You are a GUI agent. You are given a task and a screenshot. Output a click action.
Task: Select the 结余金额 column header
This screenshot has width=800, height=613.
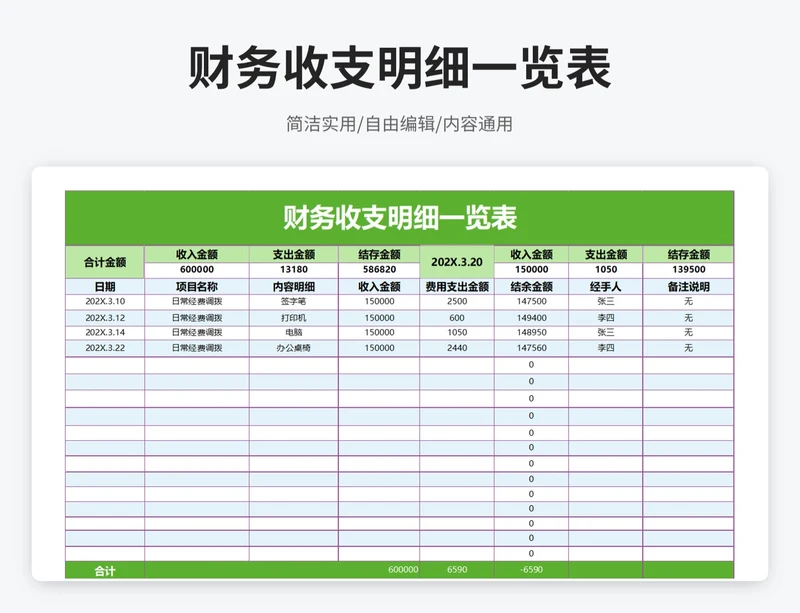point(531,287)
